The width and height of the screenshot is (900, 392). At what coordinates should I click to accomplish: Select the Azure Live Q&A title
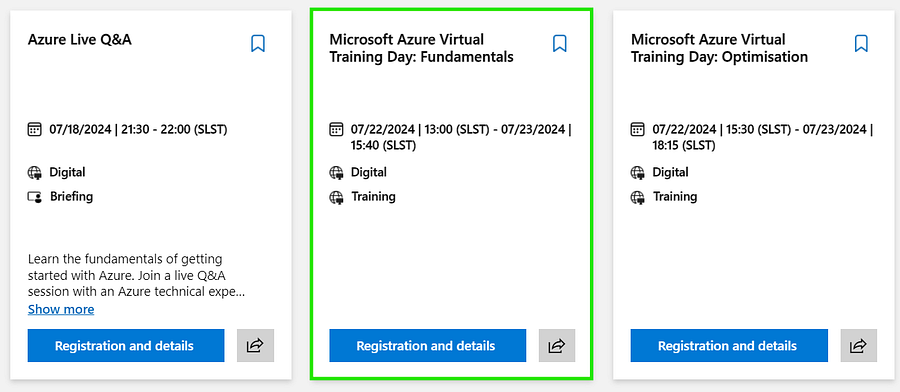tap(80, 40)
